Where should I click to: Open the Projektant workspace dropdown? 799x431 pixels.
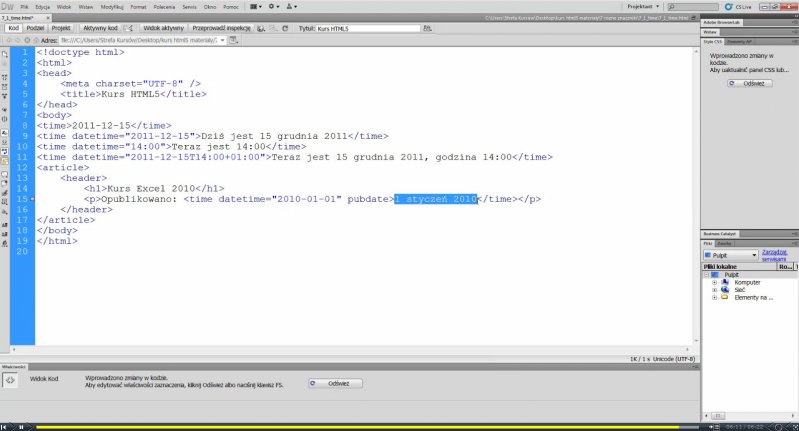(x=638, y=7)
